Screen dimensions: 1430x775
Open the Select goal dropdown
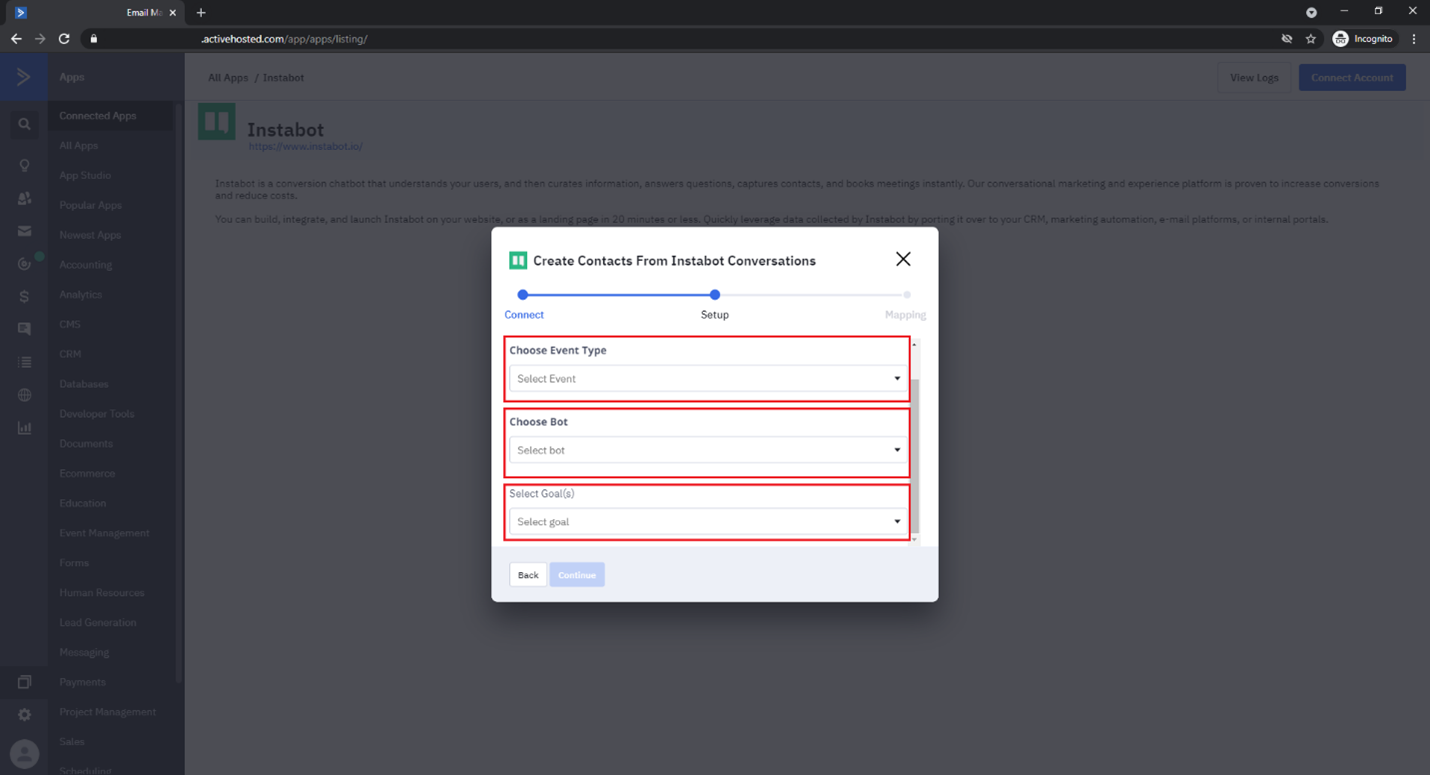coord(707,522)
